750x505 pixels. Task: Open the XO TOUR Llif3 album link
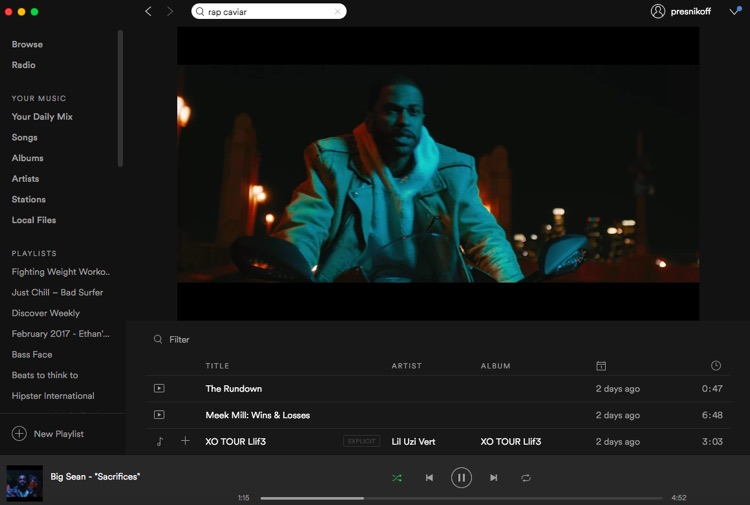coord(510,441)
